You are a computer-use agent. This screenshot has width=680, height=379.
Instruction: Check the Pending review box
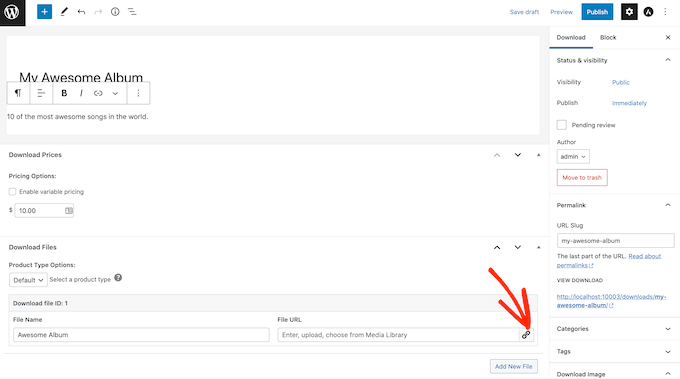point(562,125)
